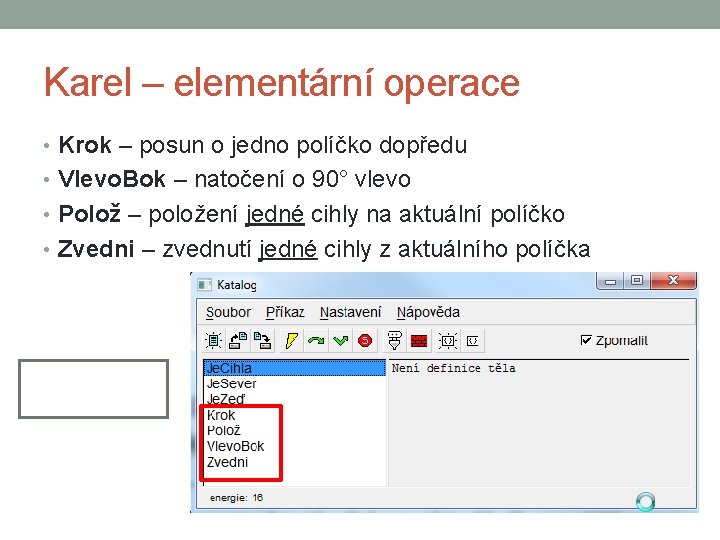Click the new document icon with sparkles

(x=213, y=341)
